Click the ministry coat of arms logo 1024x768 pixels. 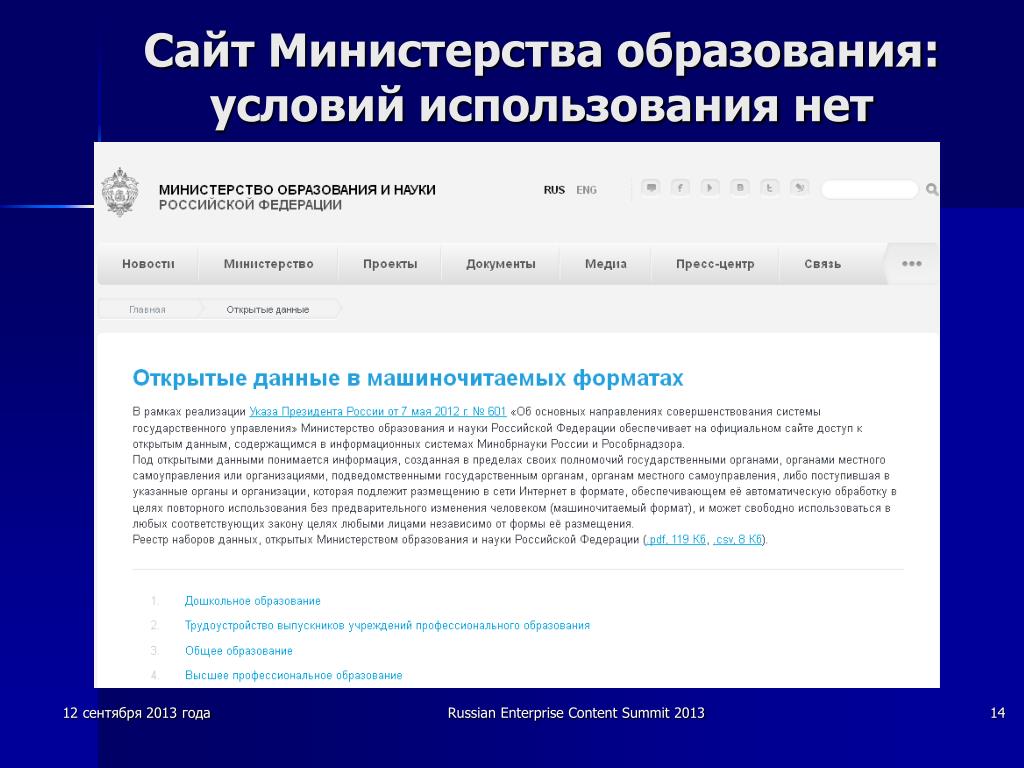120,192
